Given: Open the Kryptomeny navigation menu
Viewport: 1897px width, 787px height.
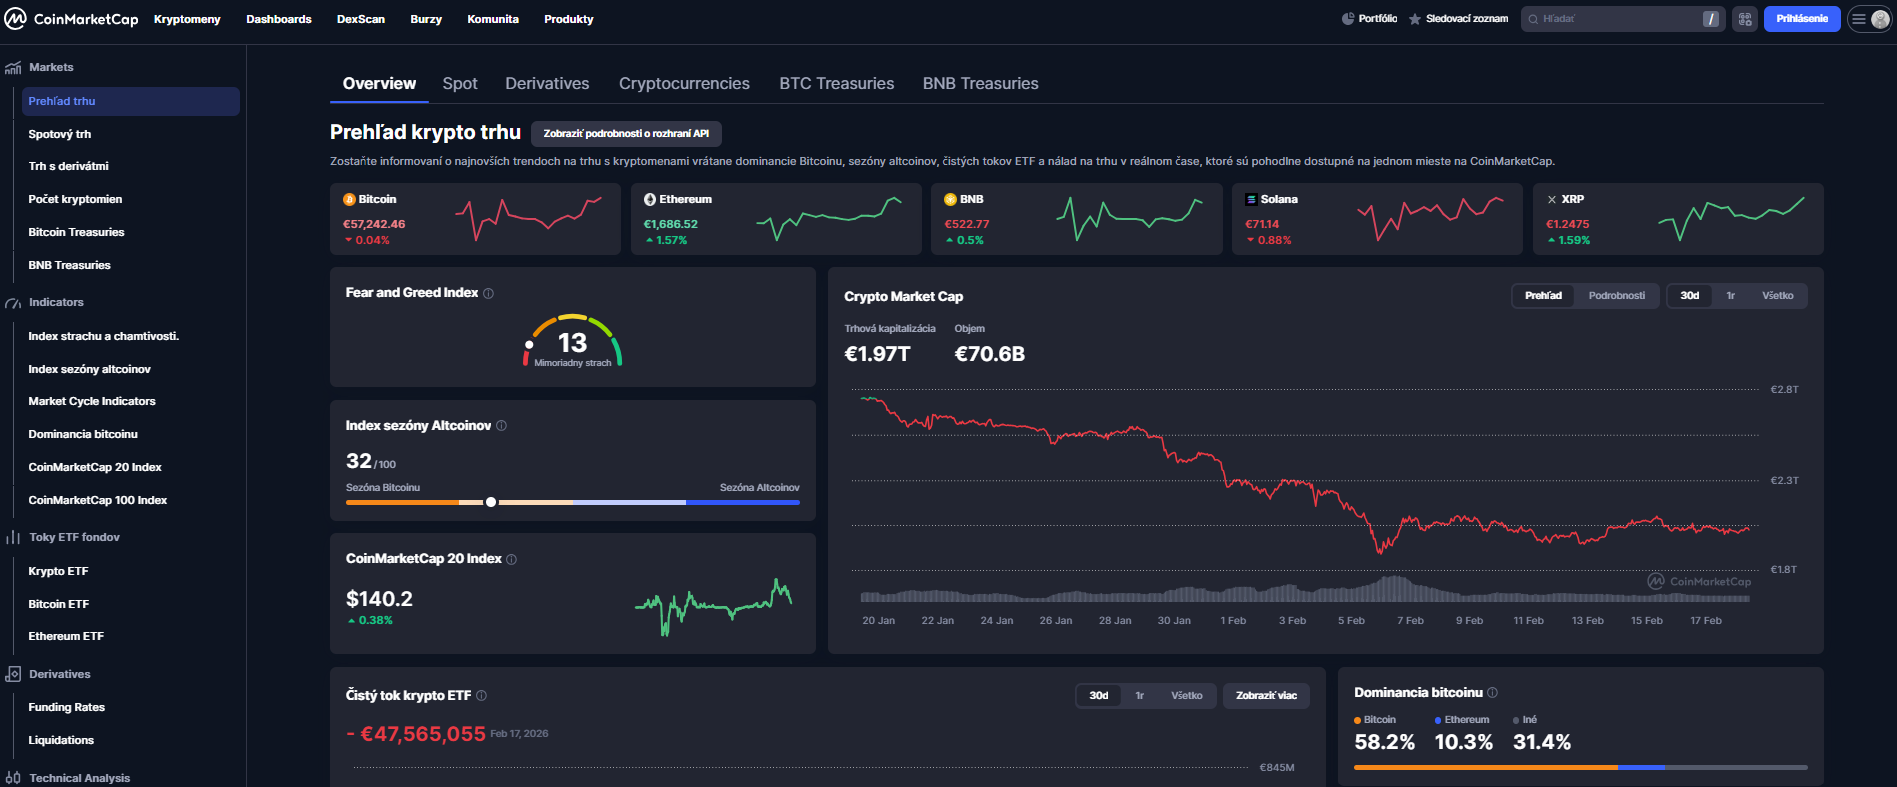Looking at the screenshot, I should 187,19.
